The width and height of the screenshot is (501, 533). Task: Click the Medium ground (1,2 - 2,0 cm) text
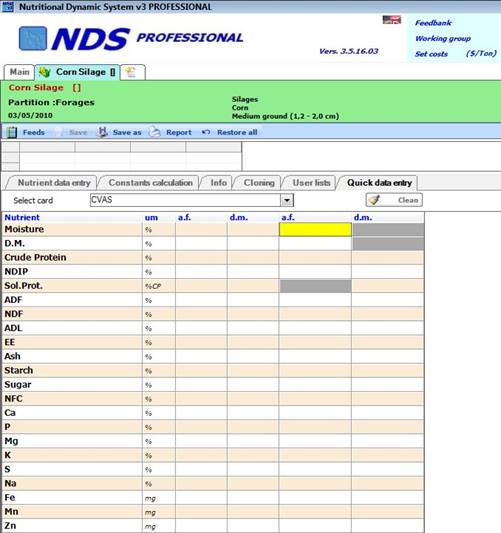tap(285, 116)
